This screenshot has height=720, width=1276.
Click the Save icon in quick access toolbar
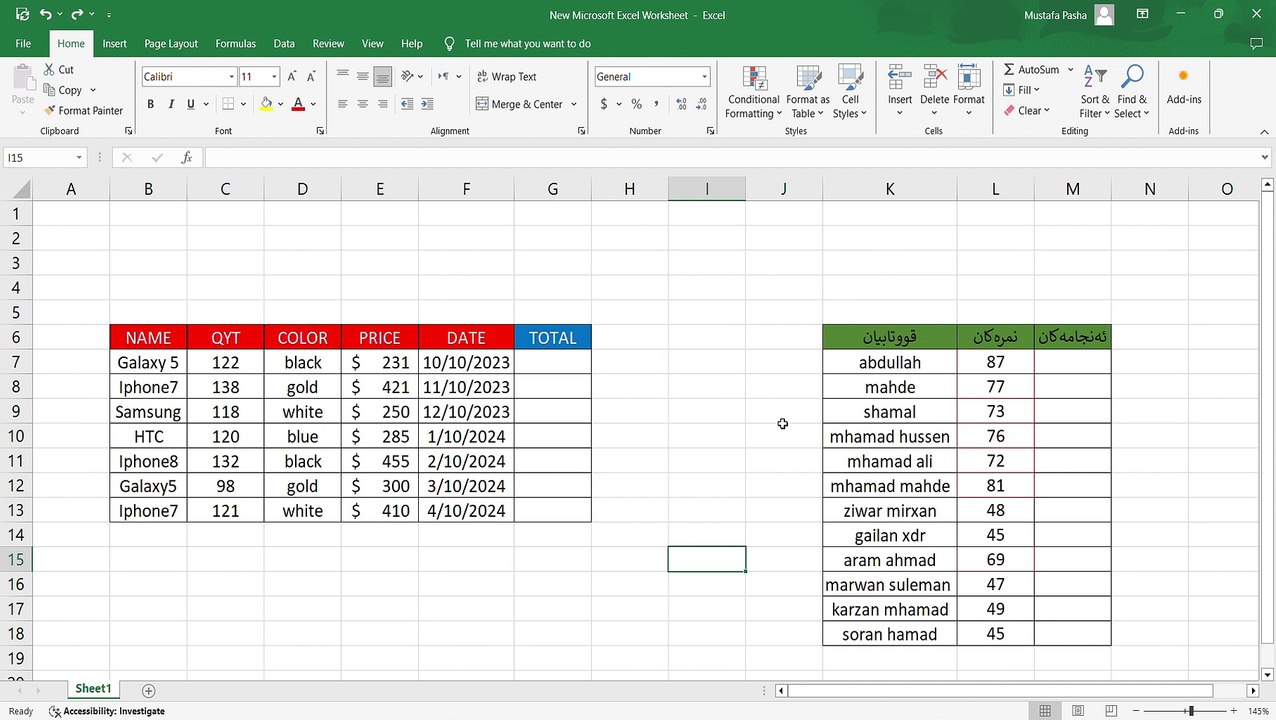pyautogui.click(x=23, y=15)
